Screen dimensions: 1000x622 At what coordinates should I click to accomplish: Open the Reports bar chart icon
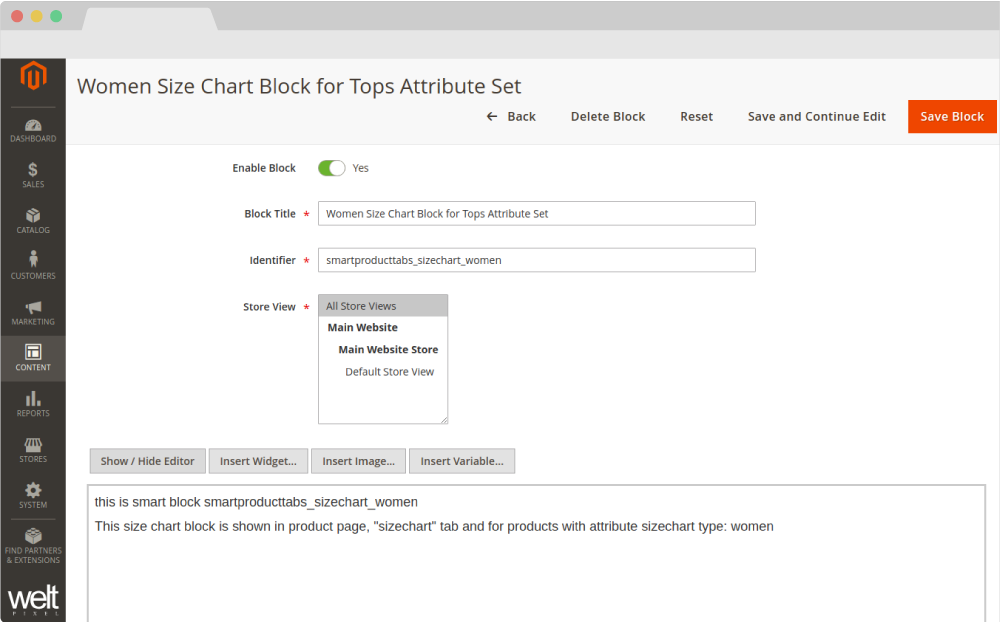(33, 399)
